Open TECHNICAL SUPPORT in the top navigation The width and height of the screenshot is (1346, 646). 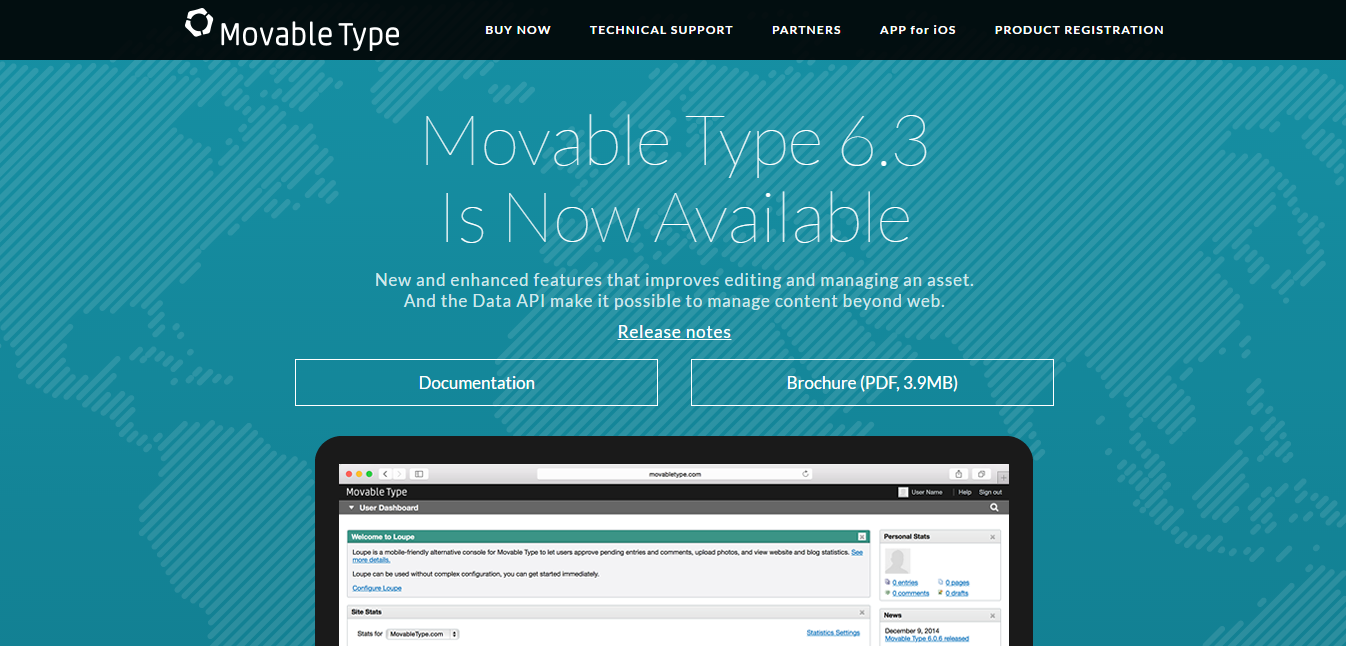pyautogui.click(x=661, y=30)
